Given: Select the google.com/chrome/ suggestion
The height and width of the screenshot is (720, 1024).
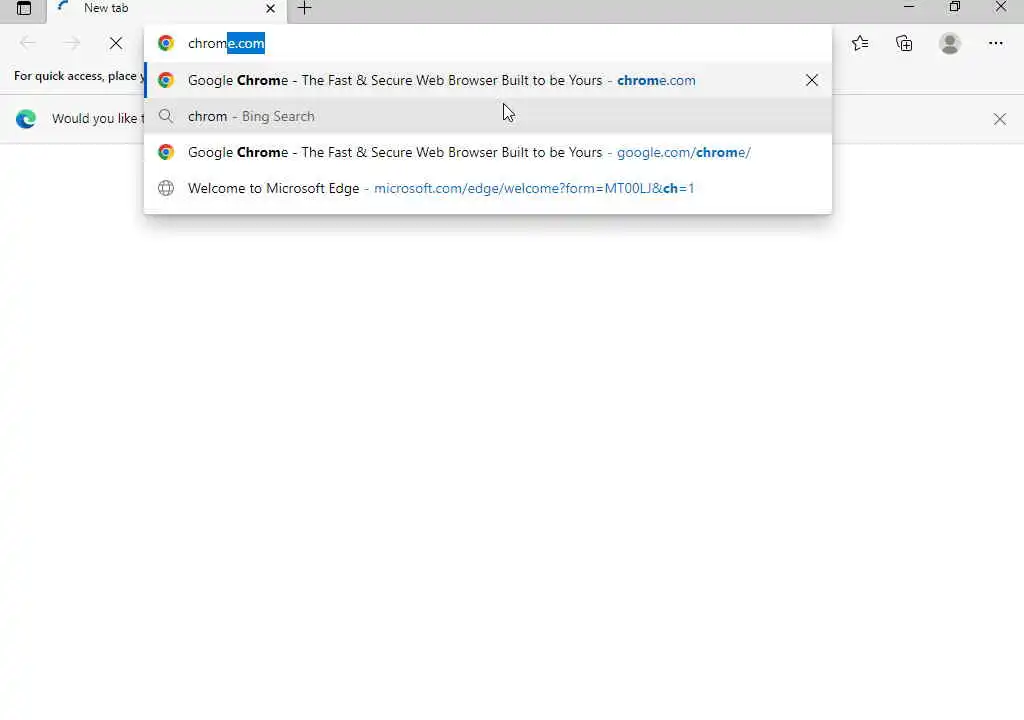Looking at the screenshot, I should [488, 152].
